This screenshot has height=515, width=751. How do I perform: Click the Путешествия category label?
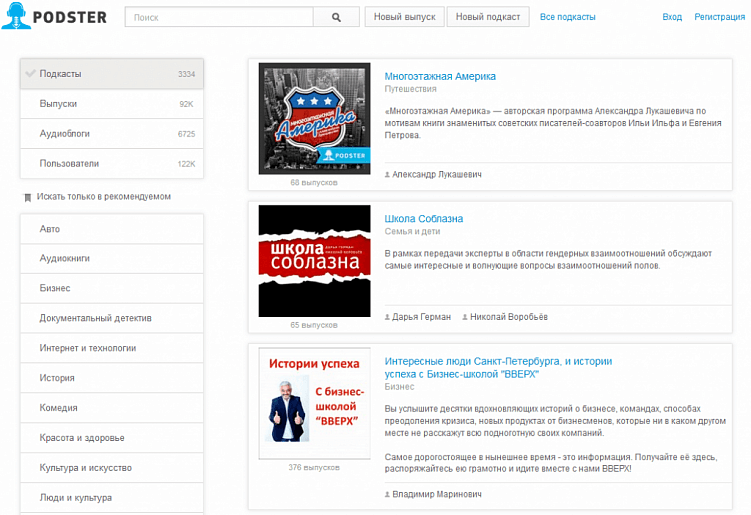(x=410, y=89)
